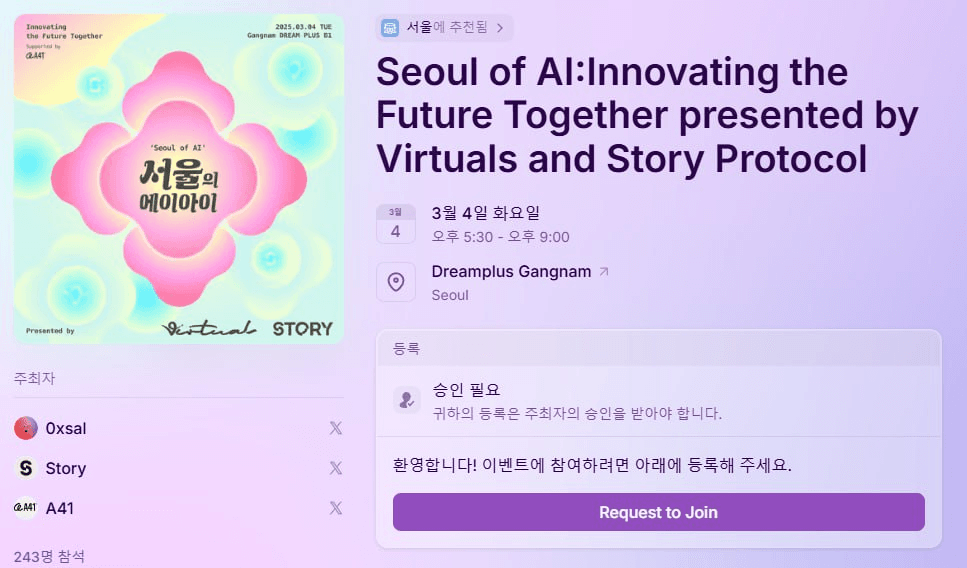Image resolution: width=967 pixels, height=568 pixels.
Task: Click the 0xsal host avatar
Action: click(x=26, y=428)
